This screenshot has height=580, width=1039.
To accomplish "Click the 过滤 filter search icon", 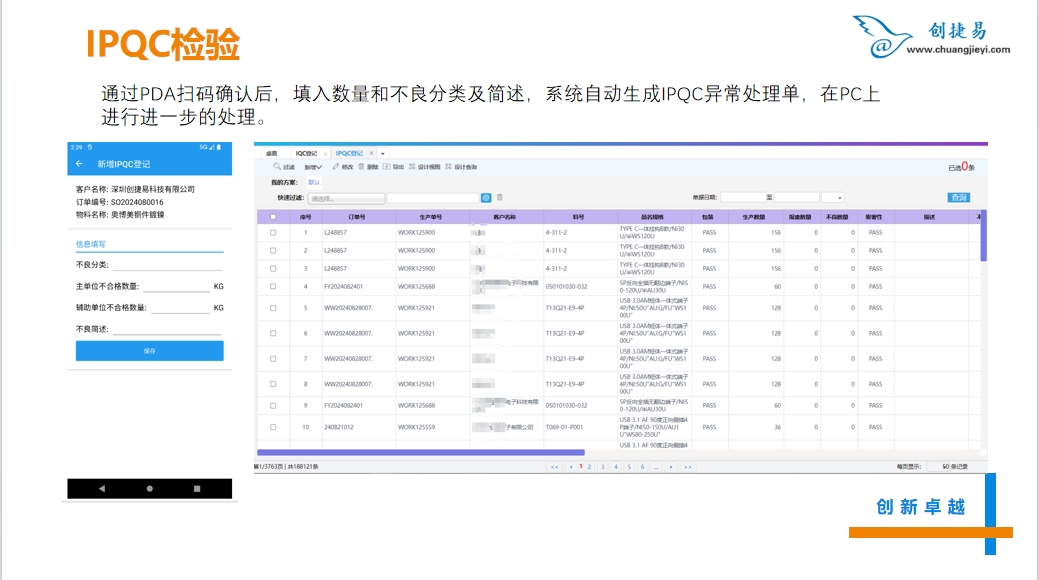I will click(x=282, y=167).
